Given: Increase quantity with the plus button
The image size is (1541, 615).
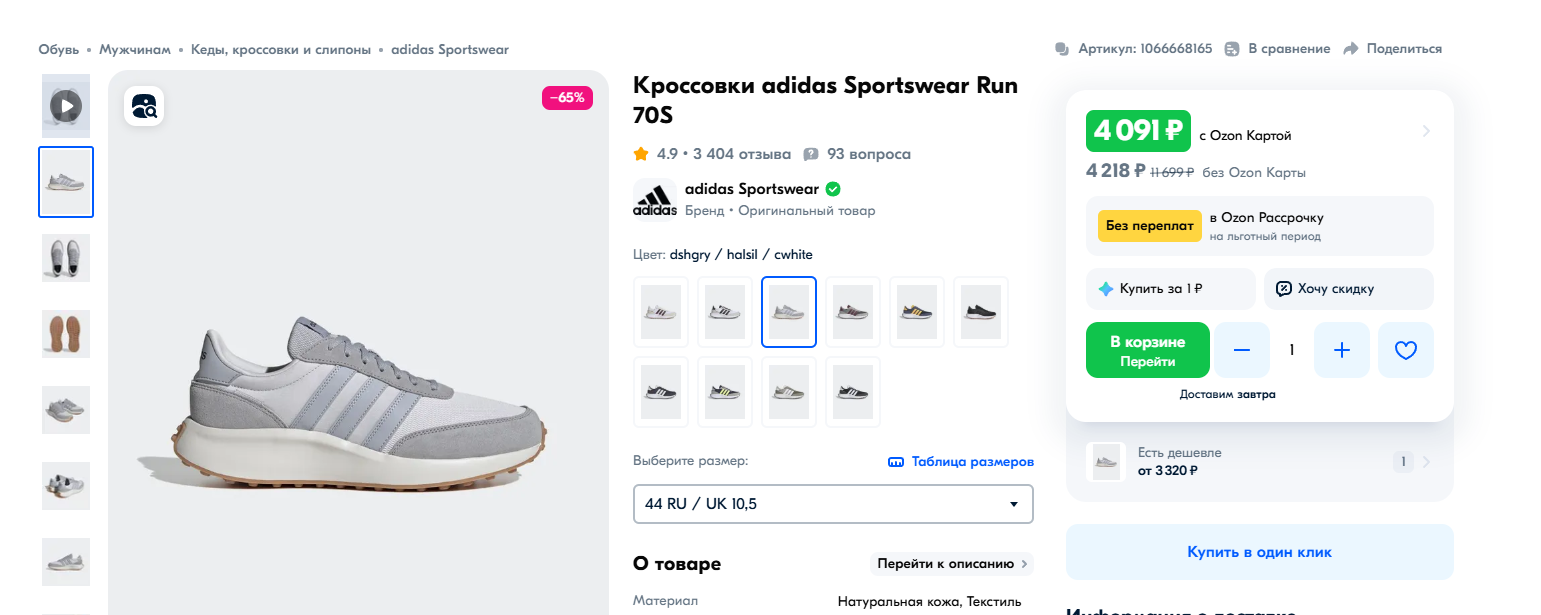Looking at the screenshot, I should coord(1342,350).
